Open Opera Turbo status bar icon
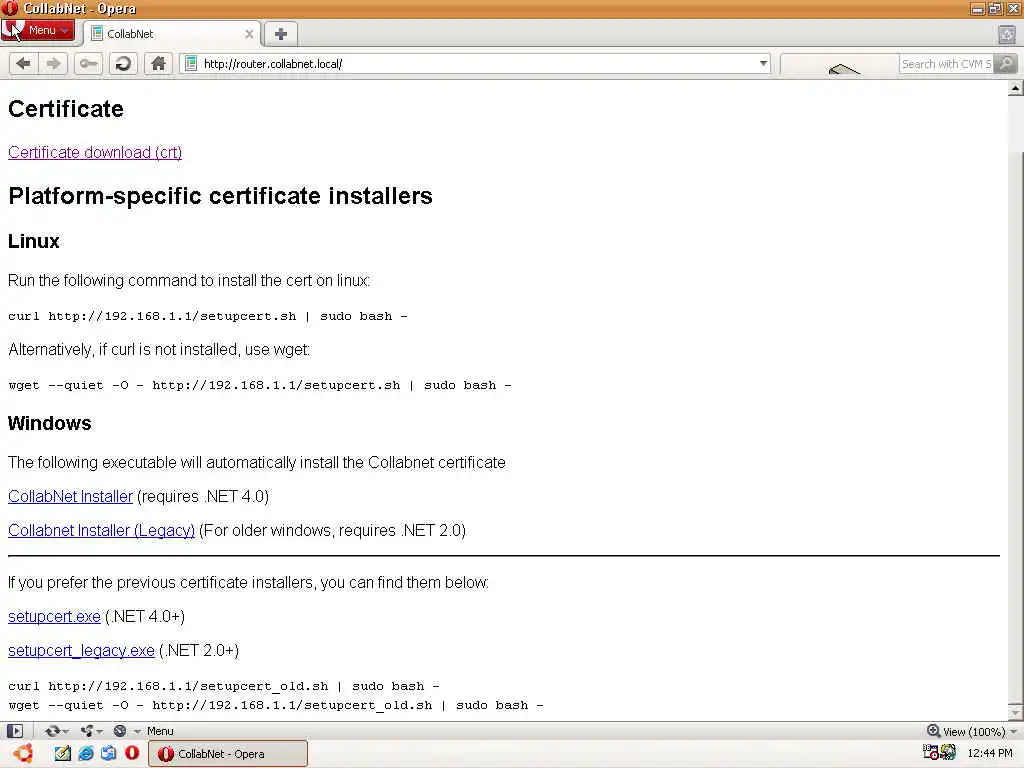1024x768 pixels. click(120, 731)
